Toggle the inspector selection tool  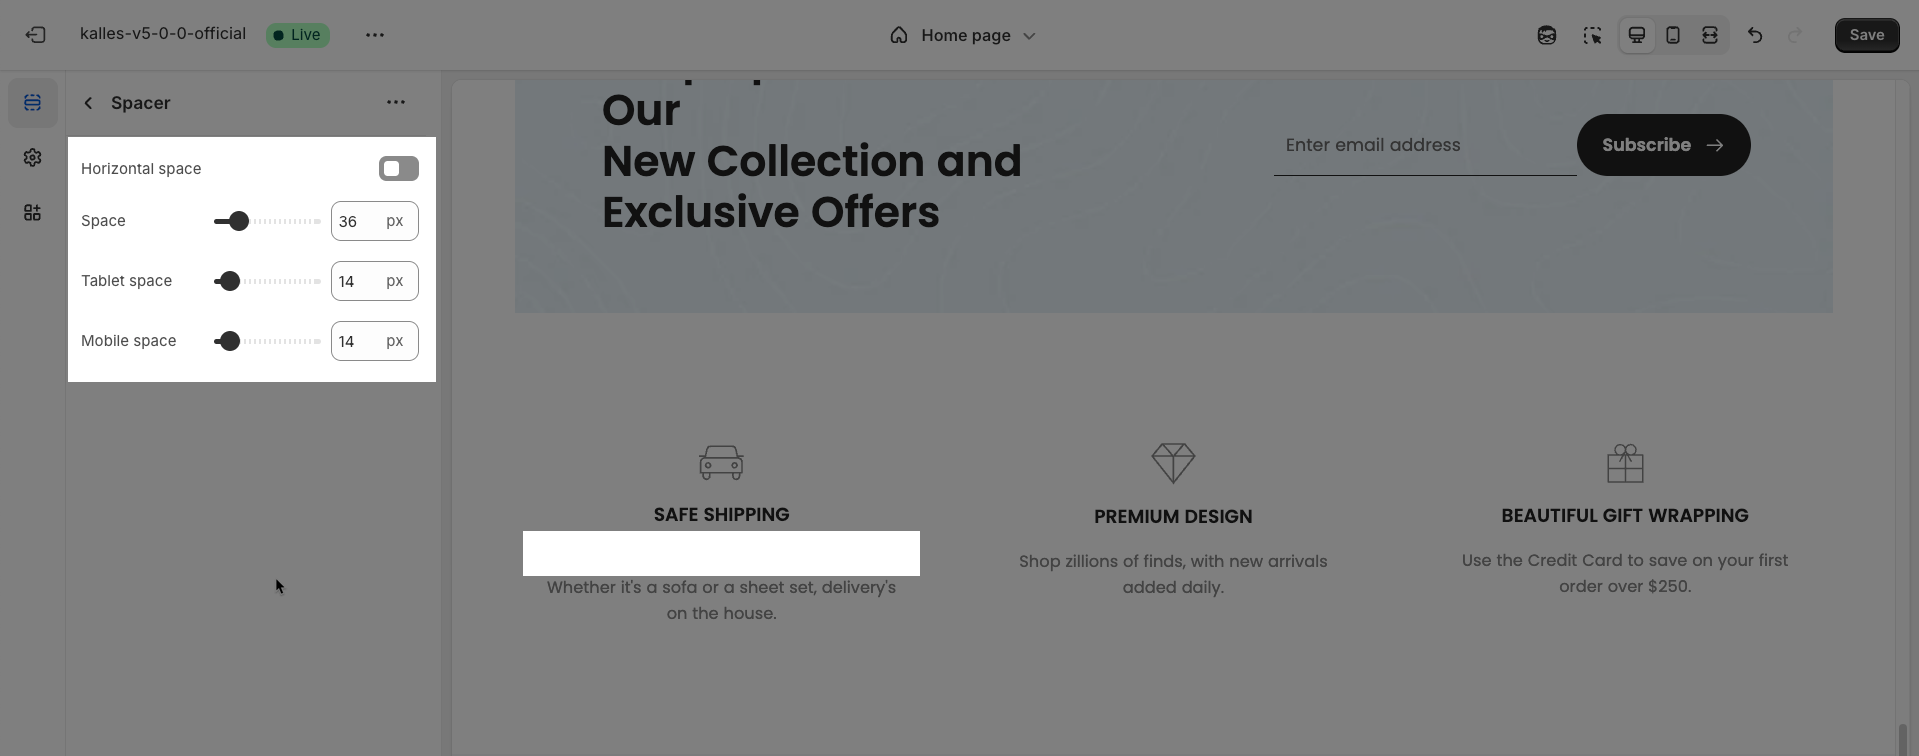click(1592, 35)
